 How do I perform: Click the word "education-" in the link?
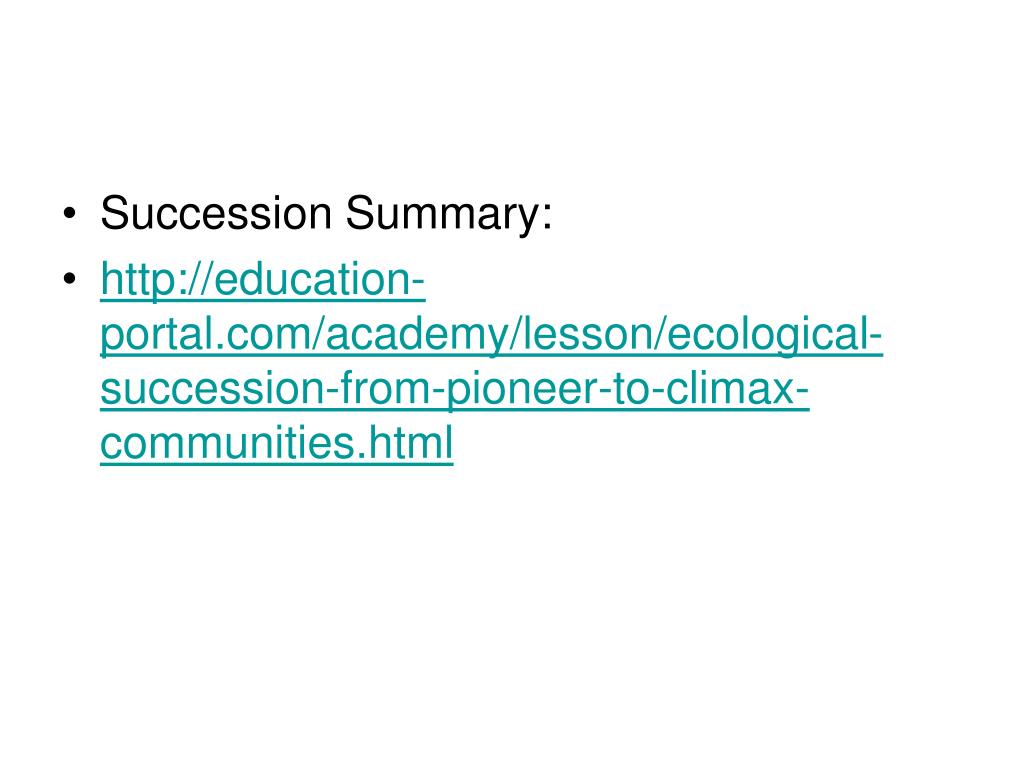click(x=319, y=280)
